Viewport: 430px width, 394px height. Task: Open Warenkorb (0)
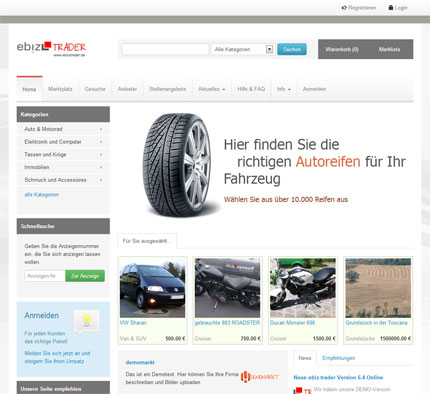(x=342, y=49)
